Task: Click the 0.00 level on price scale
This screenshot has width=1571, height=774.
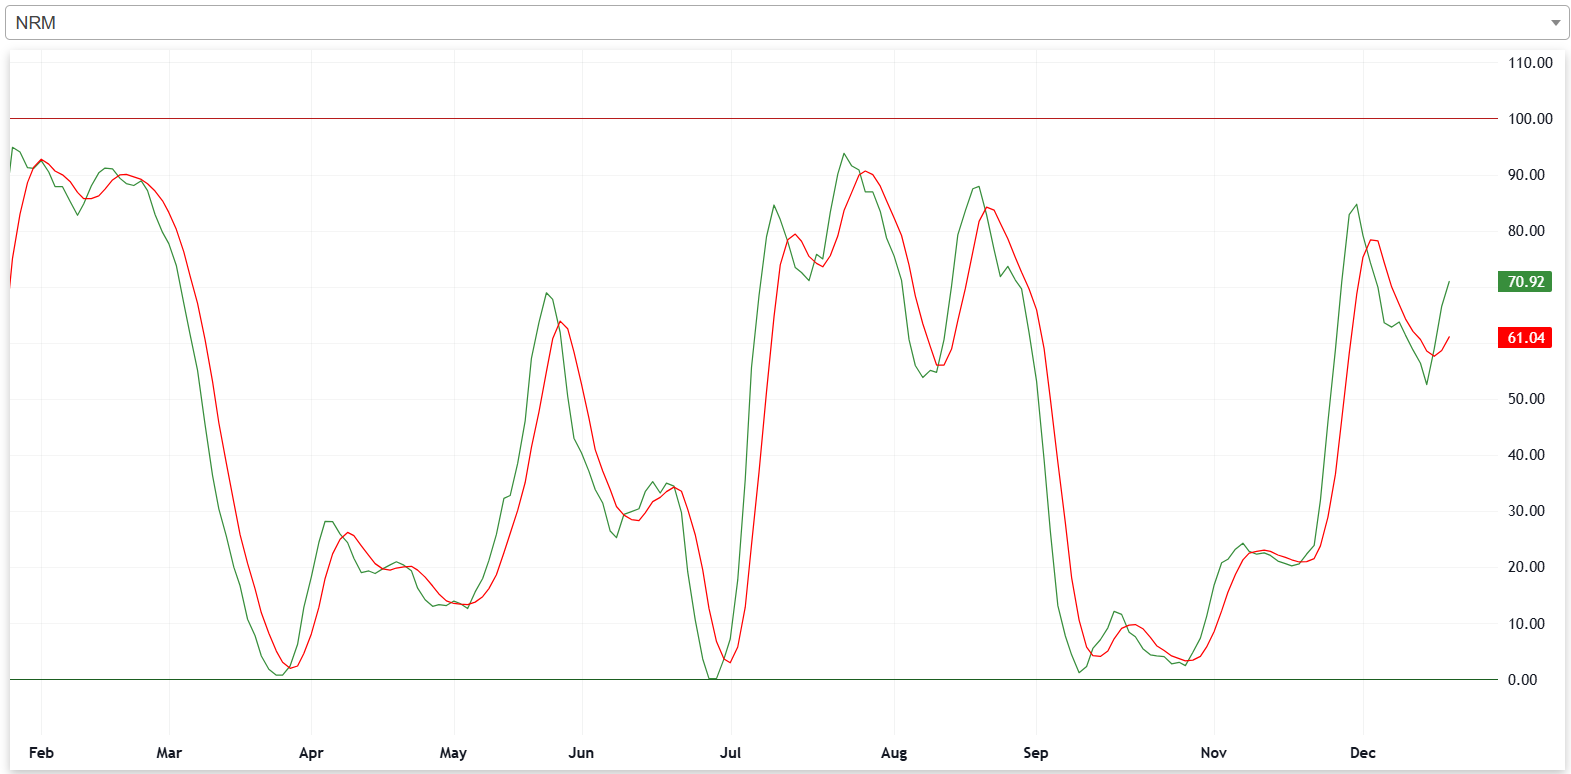Action: 1522,680
